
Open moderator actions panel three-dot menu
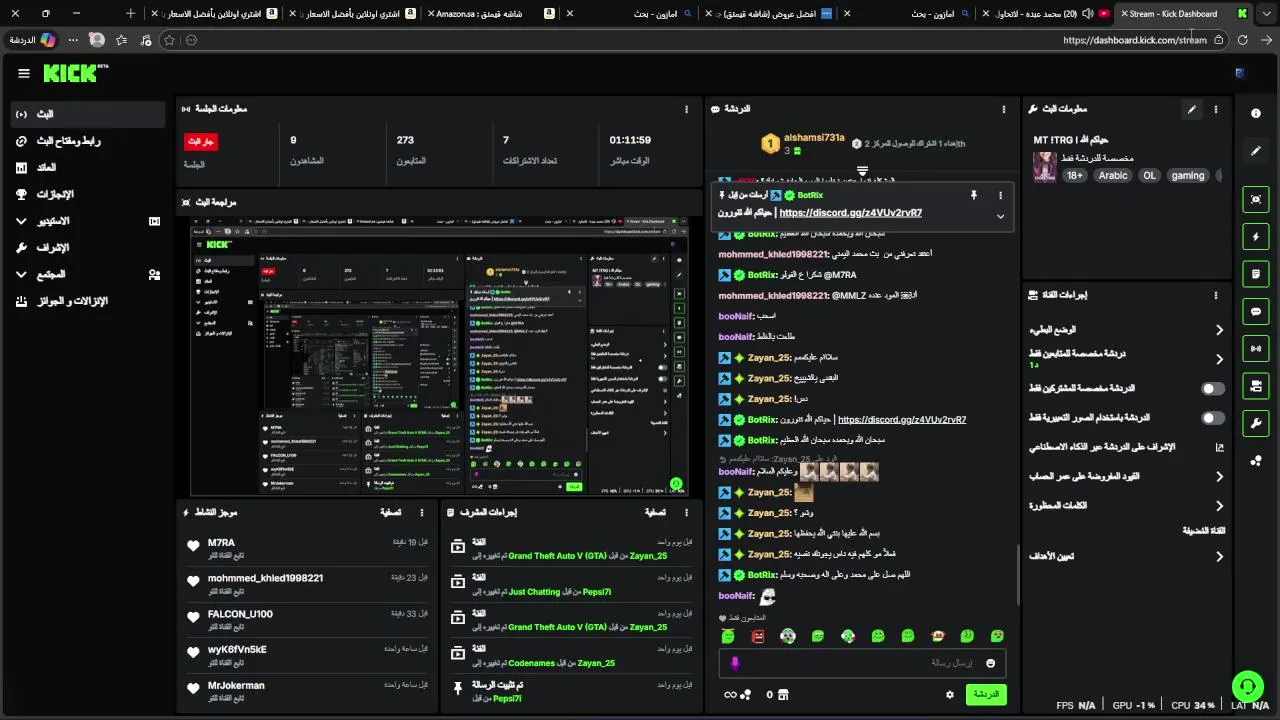tap(686, 512)
